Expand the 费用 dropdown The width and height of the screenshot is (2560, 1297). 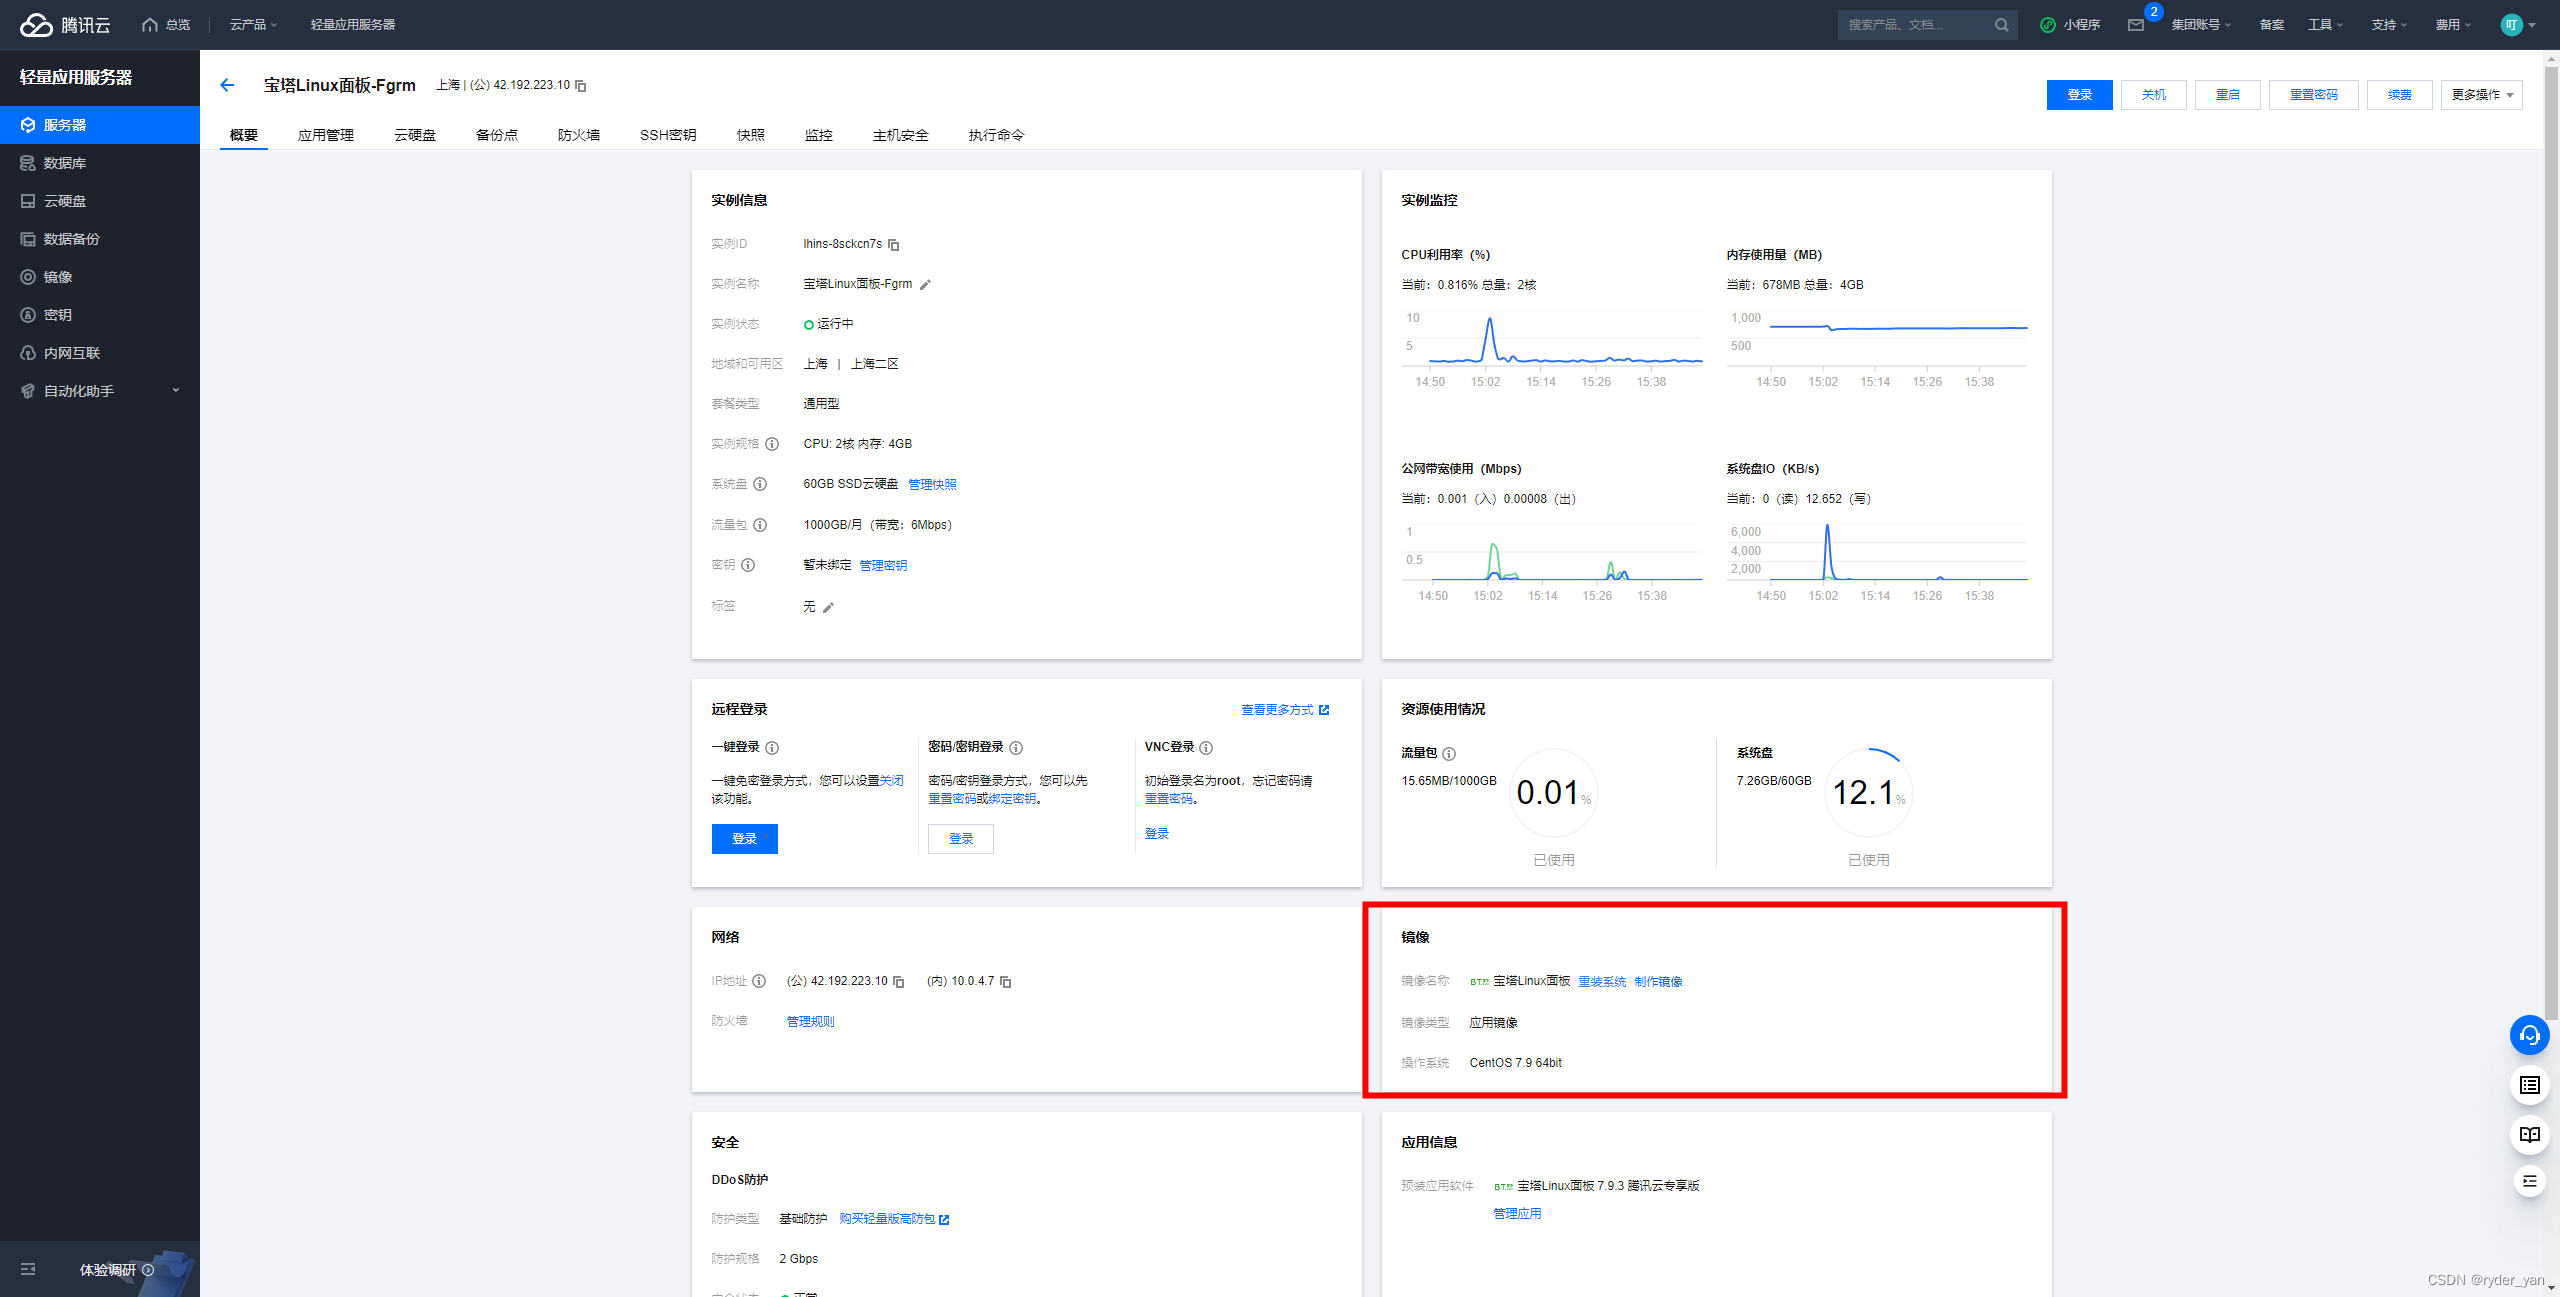(x=2453, y=25)
